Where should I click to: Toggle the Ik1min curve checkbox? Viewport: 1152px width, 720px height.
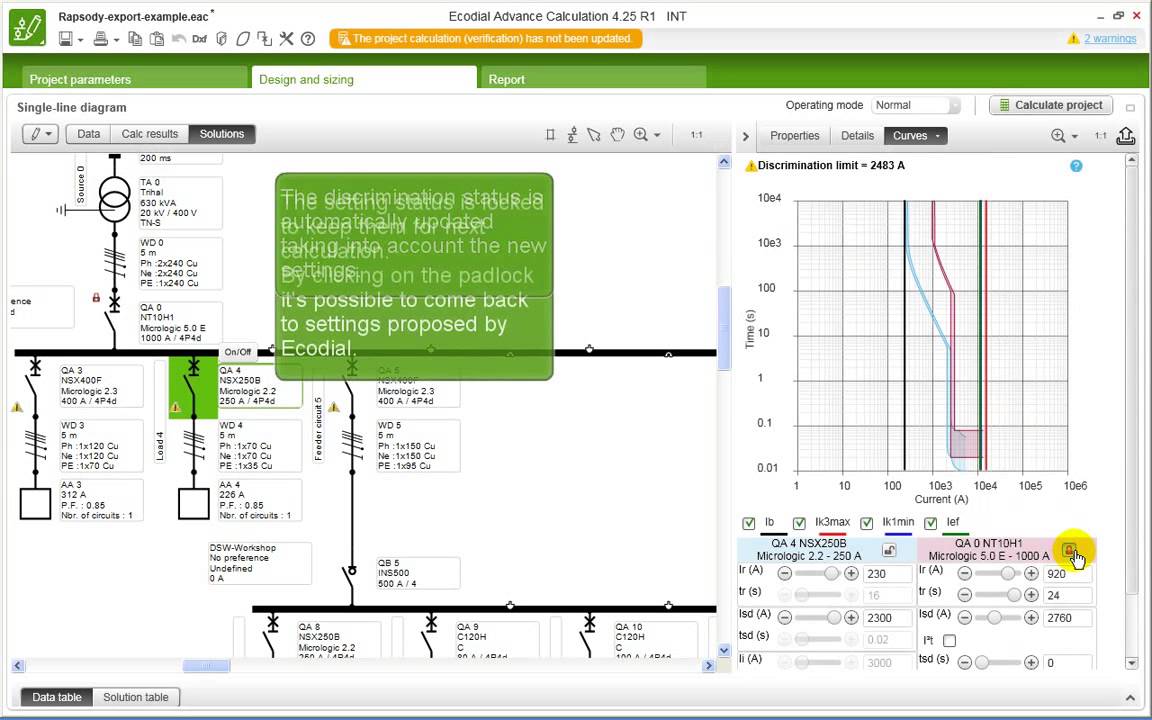(x=867, y=523)
